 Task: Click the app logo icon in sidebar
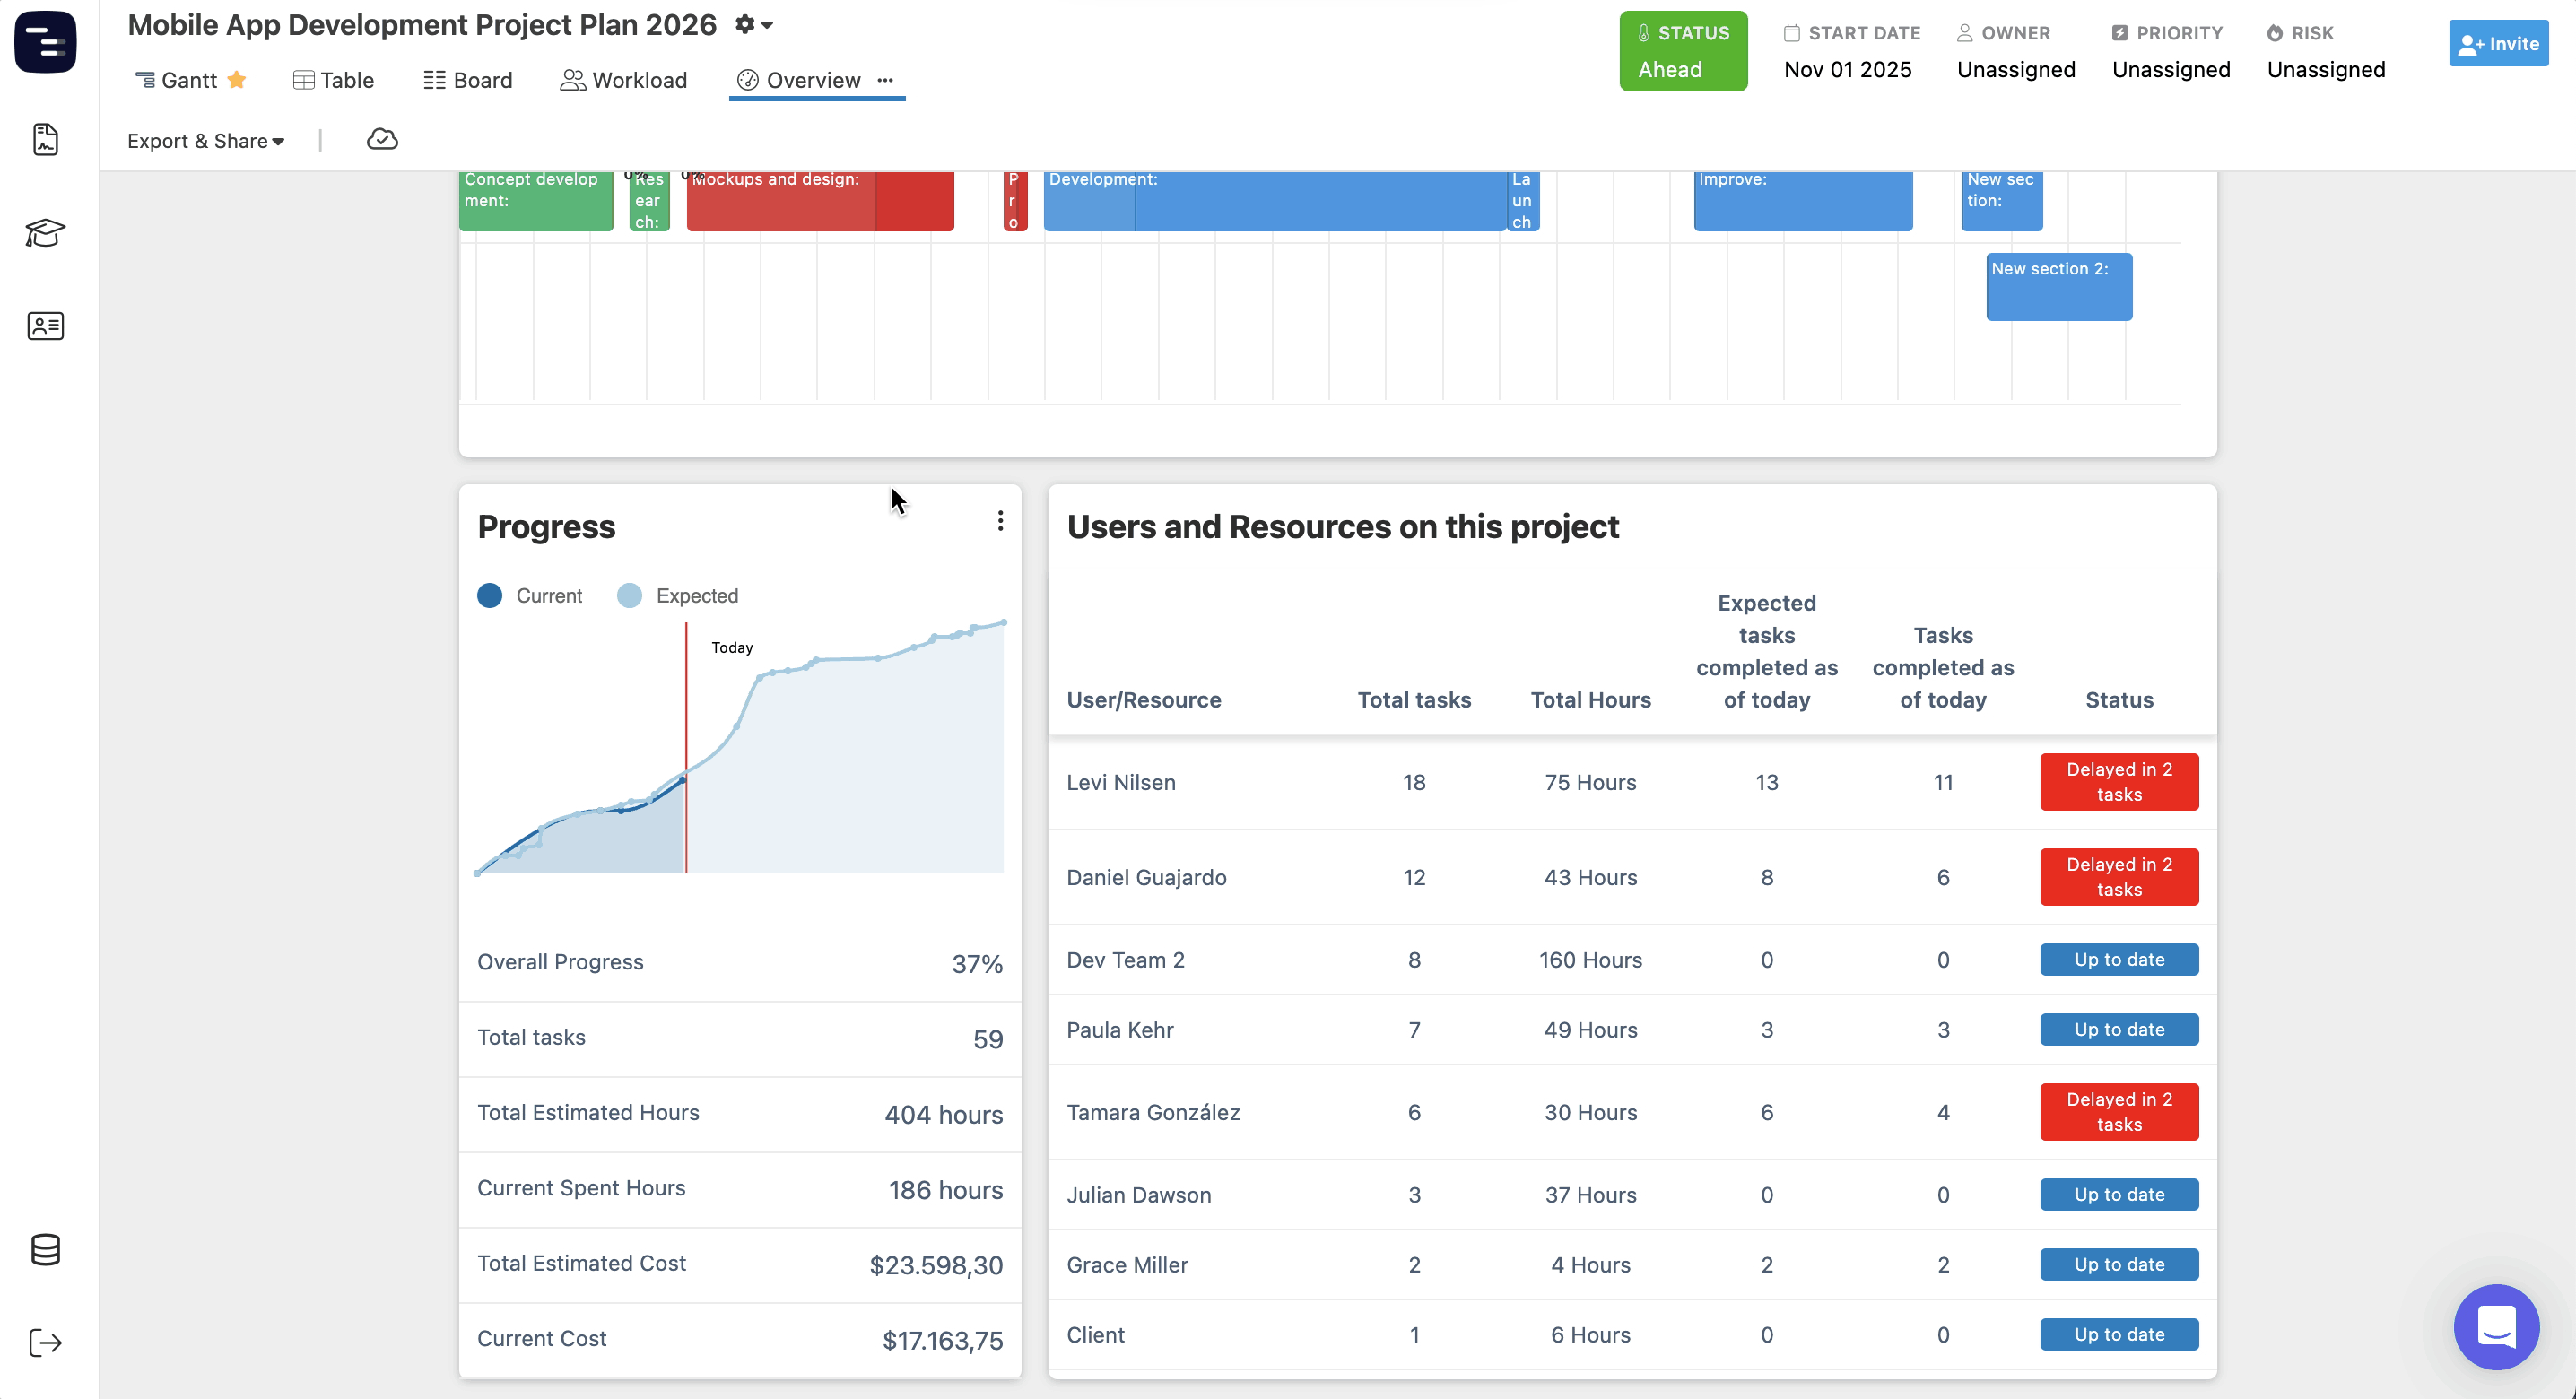(45, 42)
